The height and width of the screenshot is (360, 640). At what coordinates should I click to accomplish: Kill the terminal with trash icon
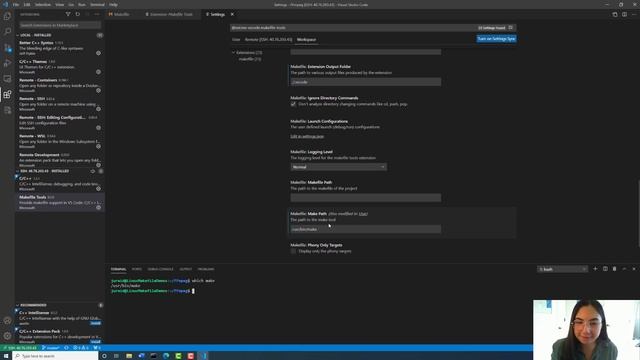[x=614, y=269]
